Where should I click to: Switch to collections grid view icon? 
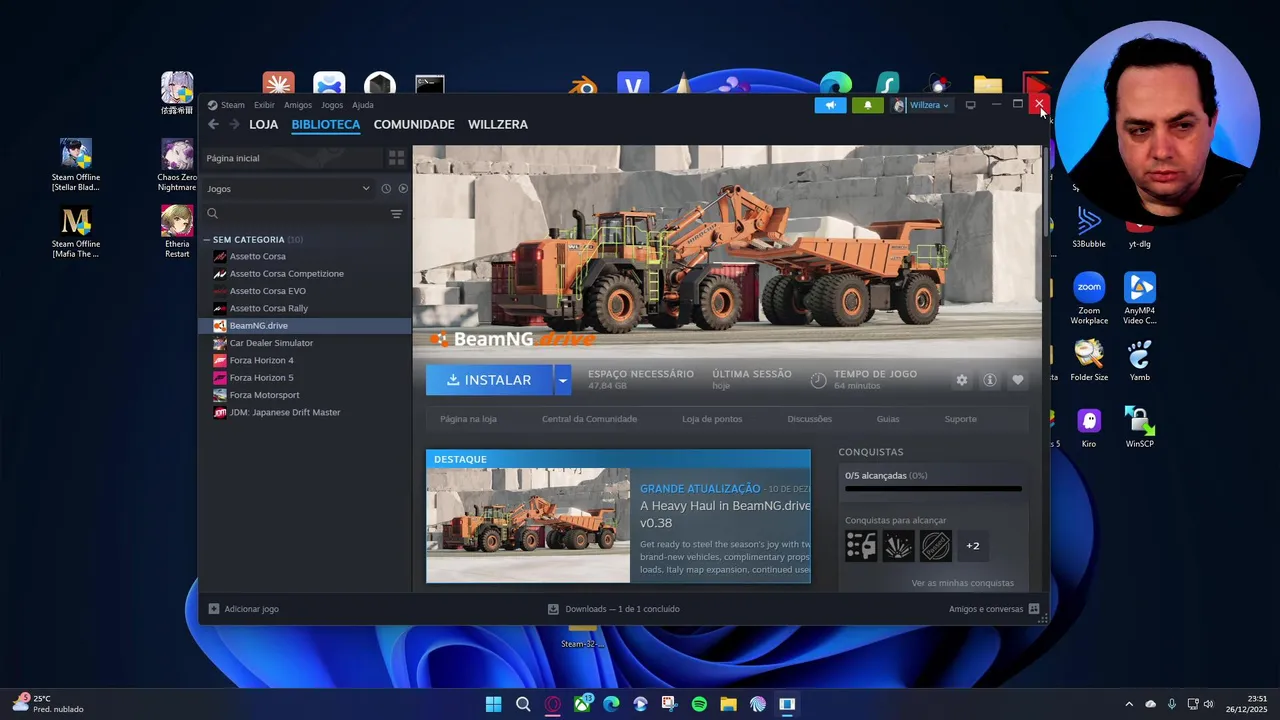point(396,158)
